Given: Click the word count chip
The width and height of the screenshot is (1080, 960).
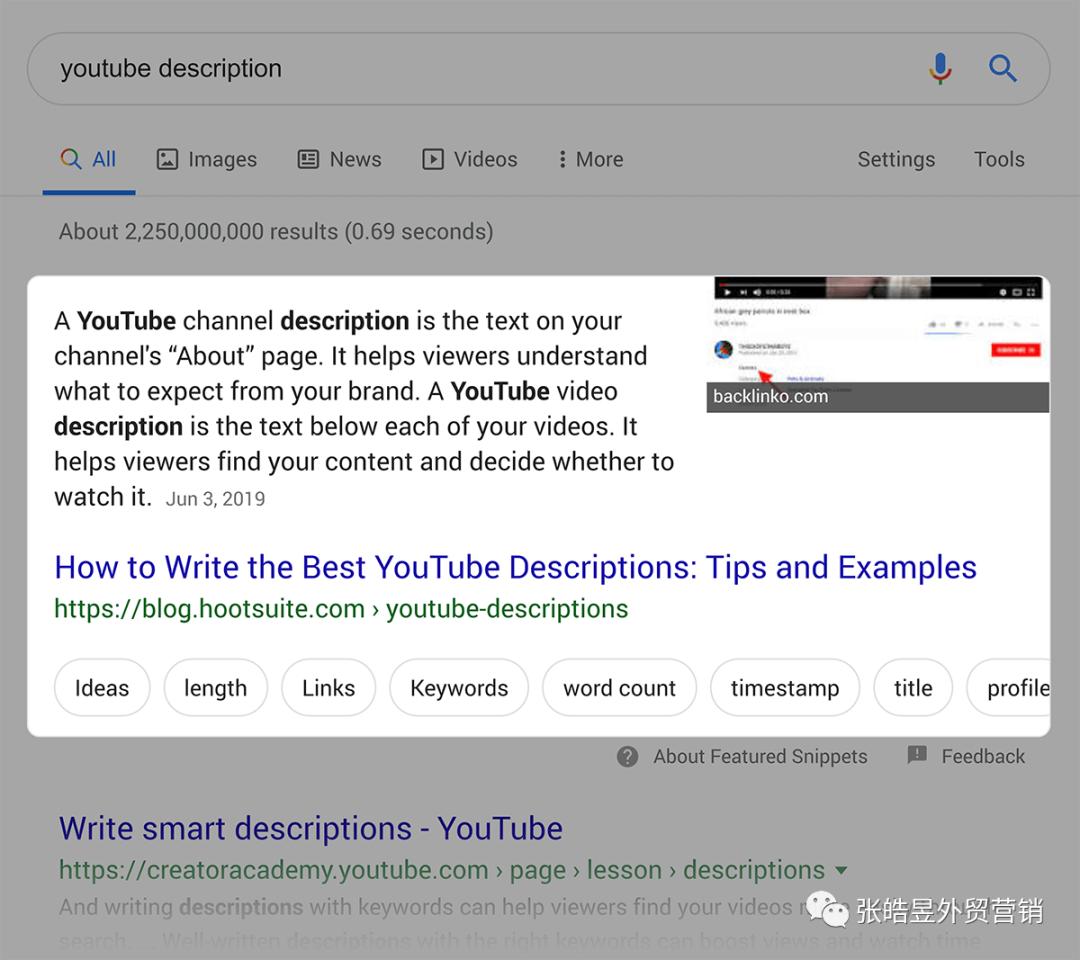Looking at the screenshot, I should click(x=618, y=687).
